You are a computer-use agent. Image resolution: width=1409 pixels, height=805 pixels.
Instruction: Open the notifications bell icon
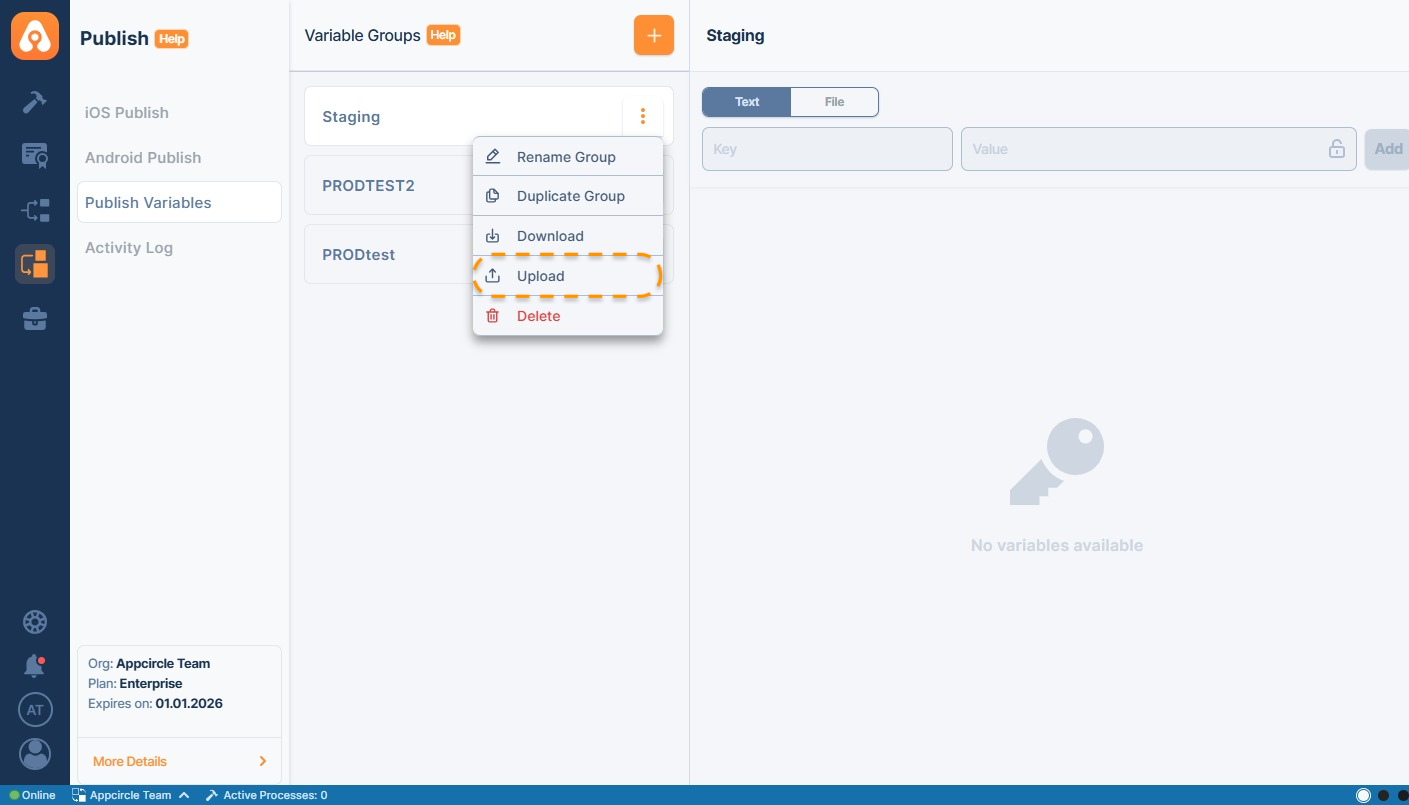point(35,666)
